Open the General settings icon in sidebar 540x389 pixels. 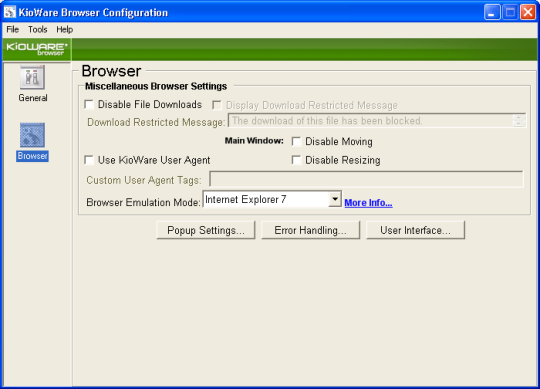pyautogui.click(x=32, y=77)
